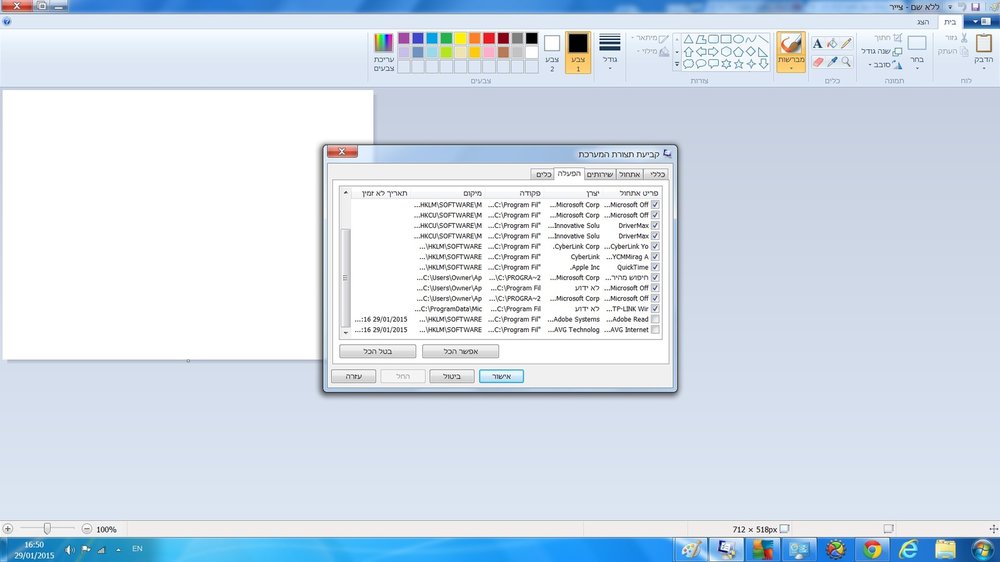Choose the diamond shape in shapes gallery
The height and width of the screenshot is (562, 1000).
point(751,52)
